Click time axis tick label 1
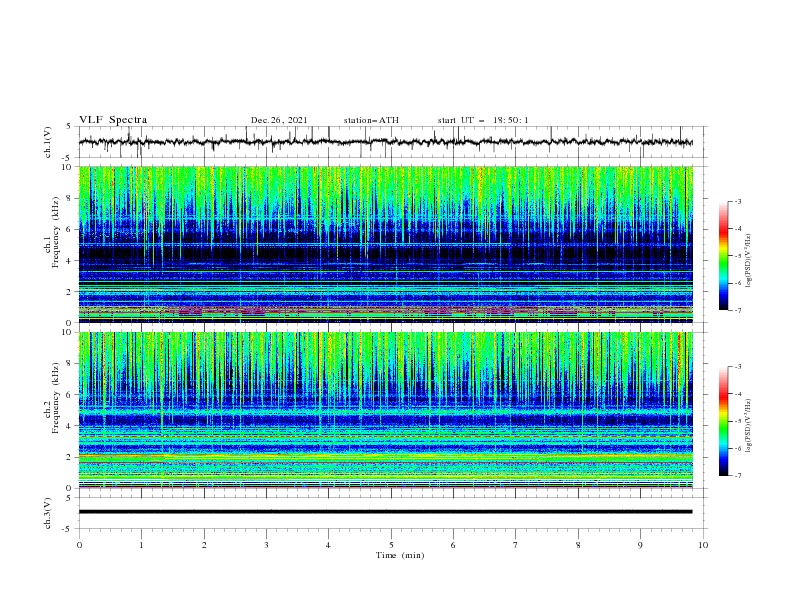Viewport: 792px width, 612px height. coord(141,545)
